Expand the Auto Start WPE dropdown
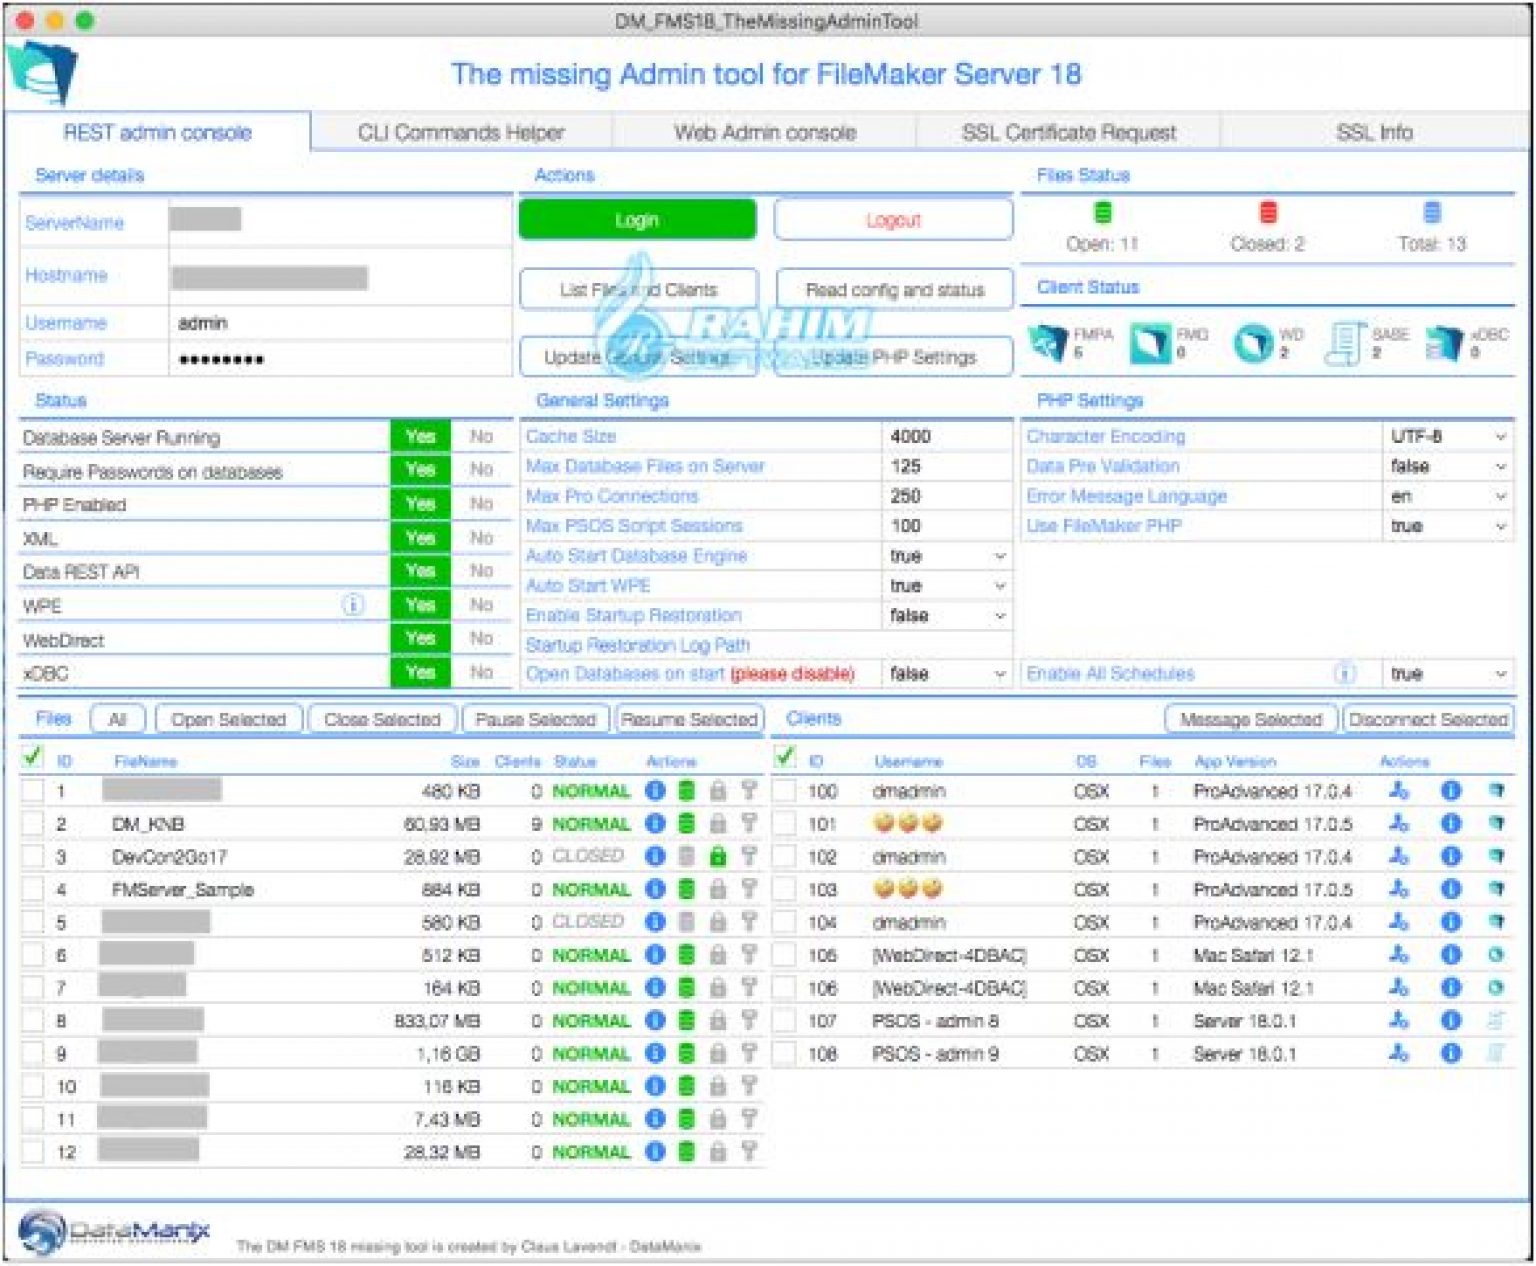Image resolution: width=1536 pixels, height=1266 pixels. coord(947,586)
